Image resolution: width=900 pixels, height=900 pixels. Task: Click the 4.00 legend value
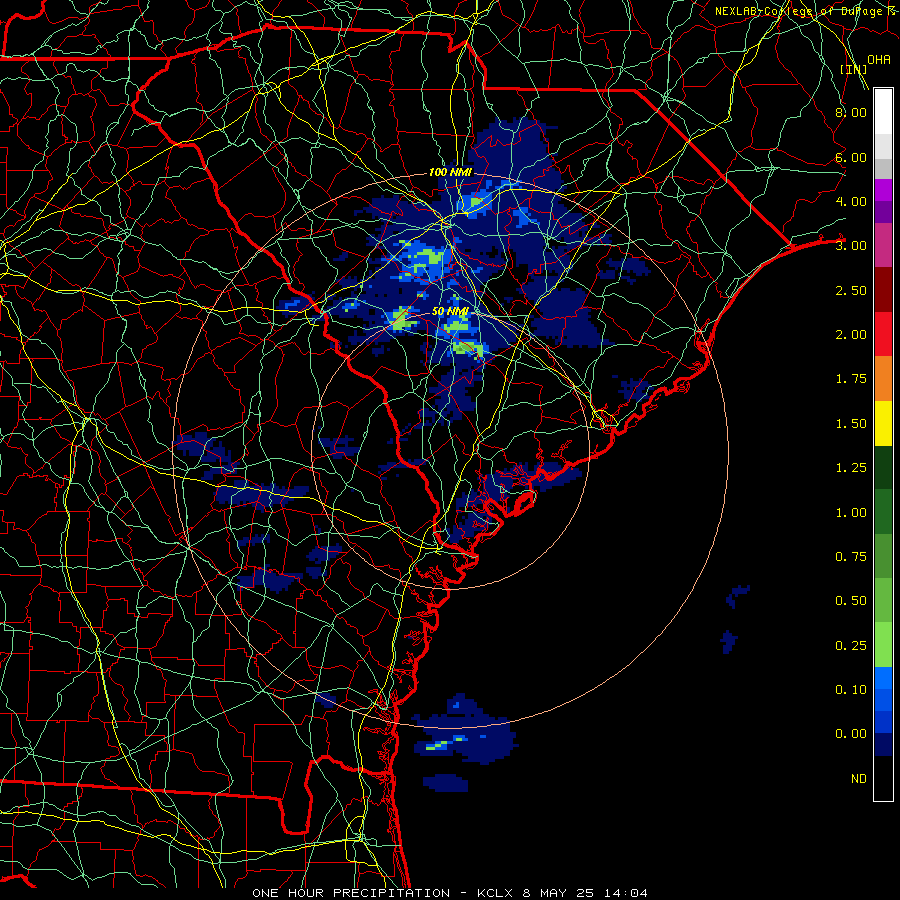[x=851, y=201]
